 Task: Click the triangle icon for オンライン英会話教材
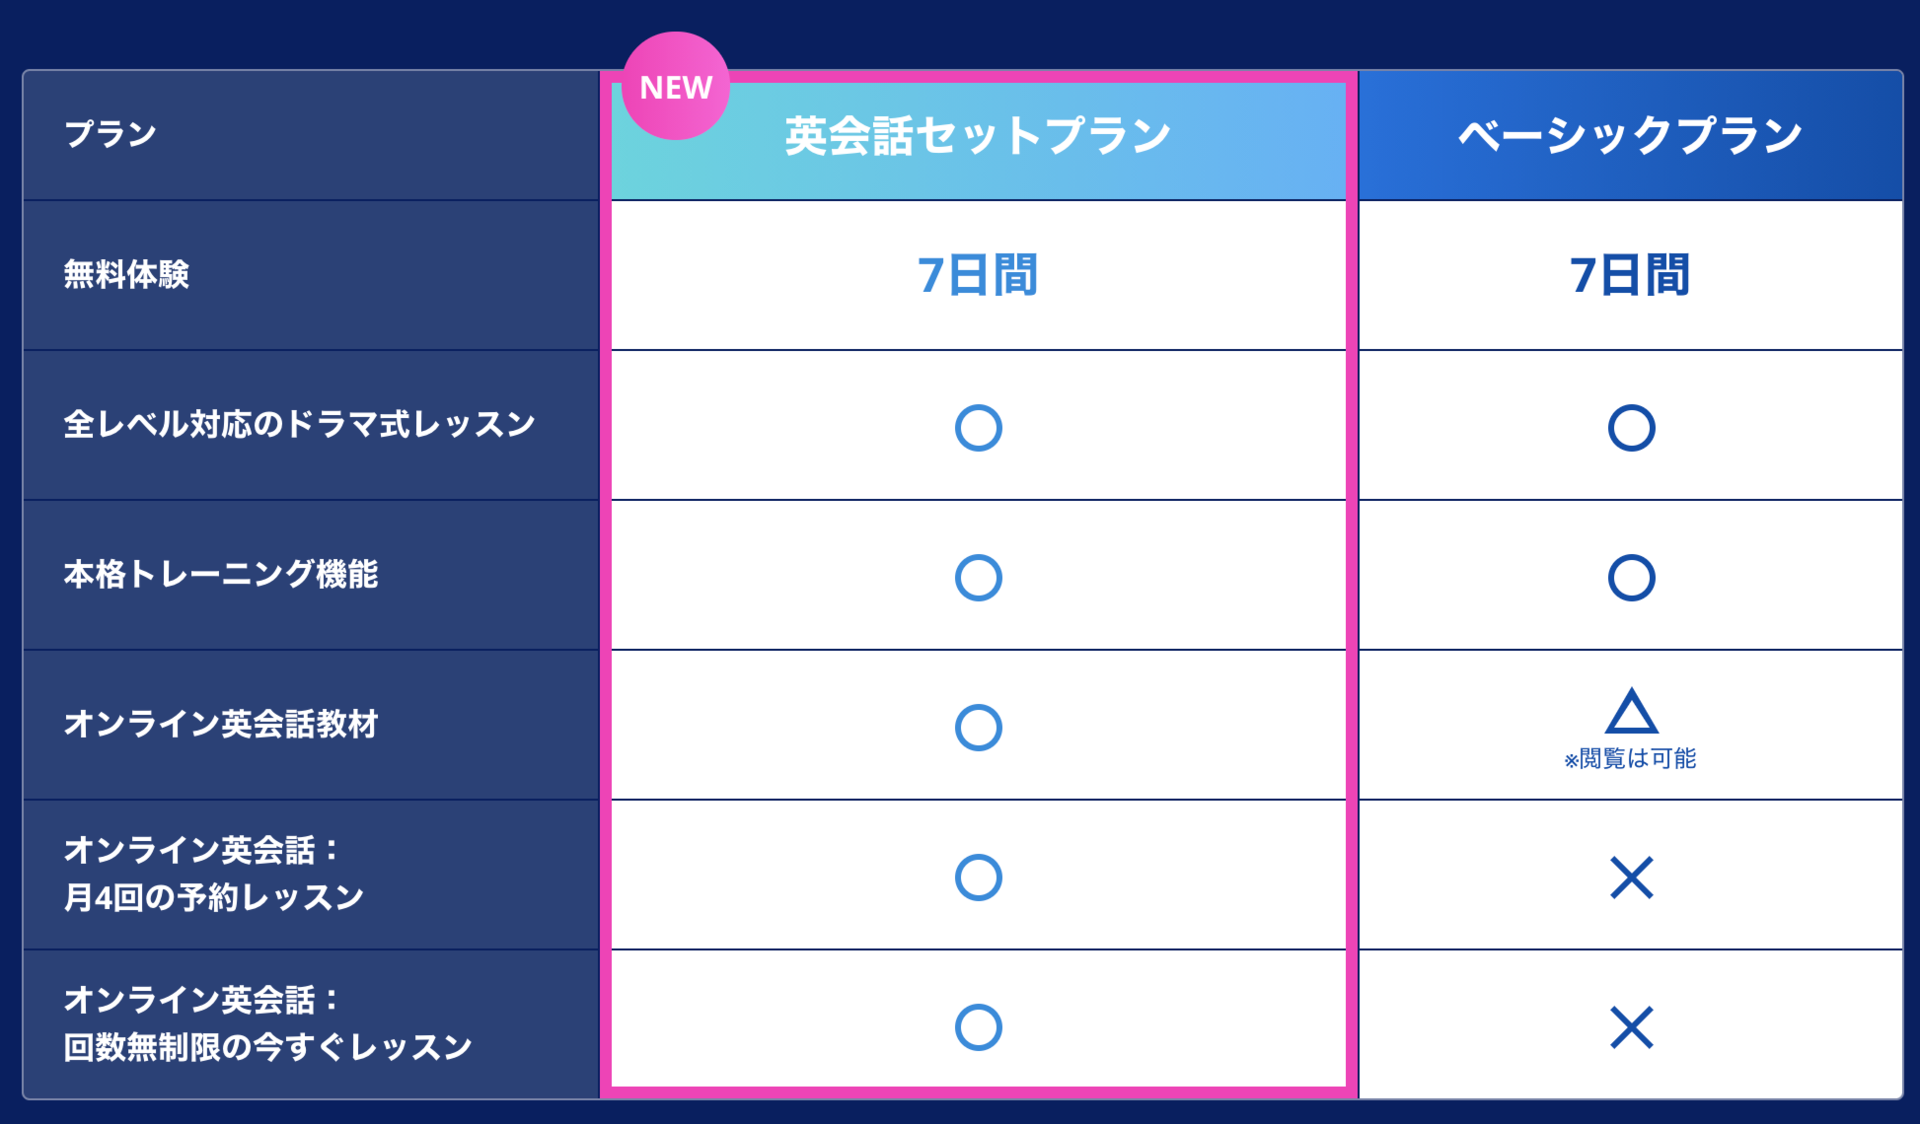(1631, 712)
